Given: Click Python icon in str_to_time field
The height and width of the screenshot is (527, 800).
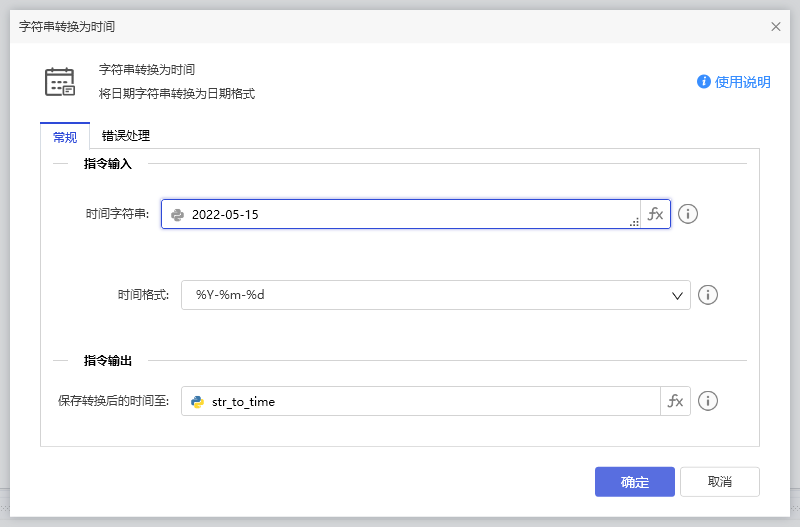Looking at the screenshot, I should [197, 402].
